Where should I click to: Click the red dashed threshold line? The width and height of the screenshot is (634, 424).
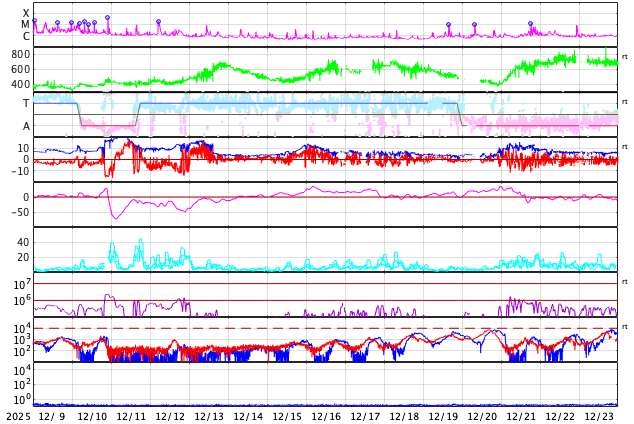tap(300, 328)
